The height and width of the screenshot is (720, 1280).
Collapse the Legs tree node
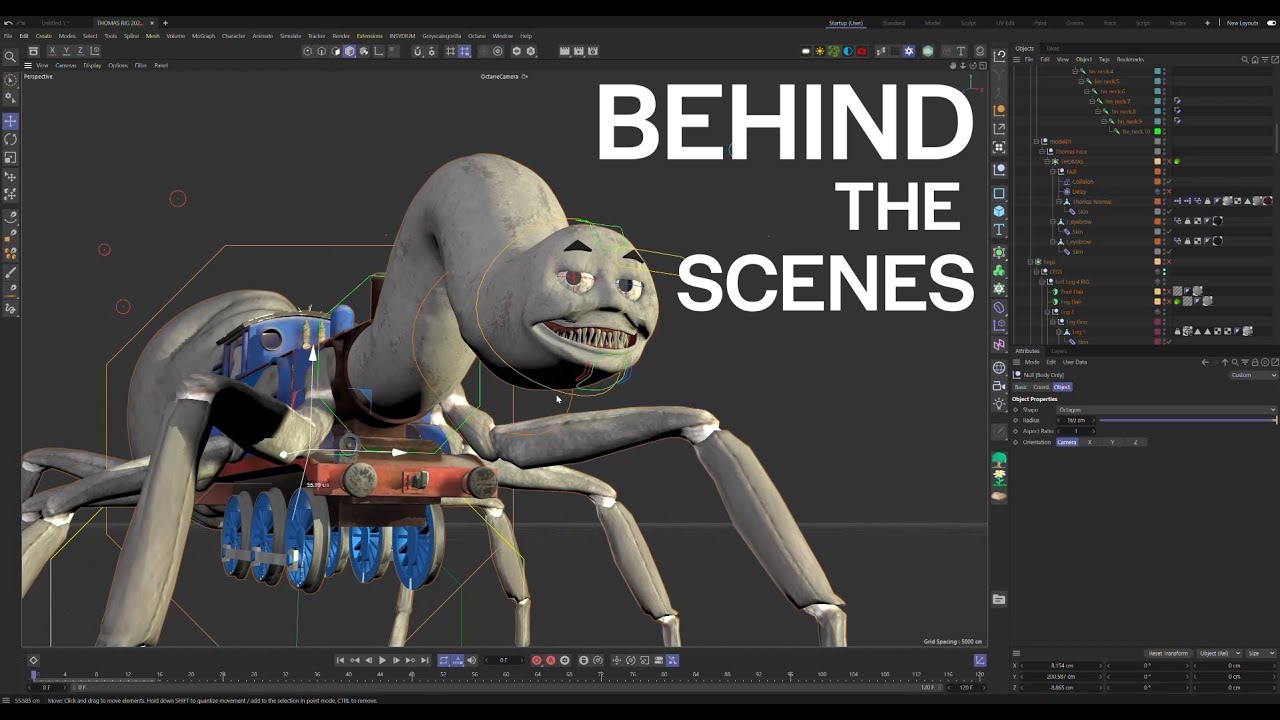pyautogui.click(x=1030, y=262)
